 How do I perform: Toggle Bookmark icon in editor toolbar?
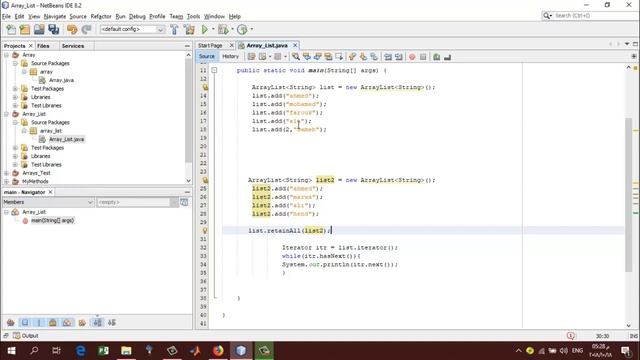tap(374, 57)
